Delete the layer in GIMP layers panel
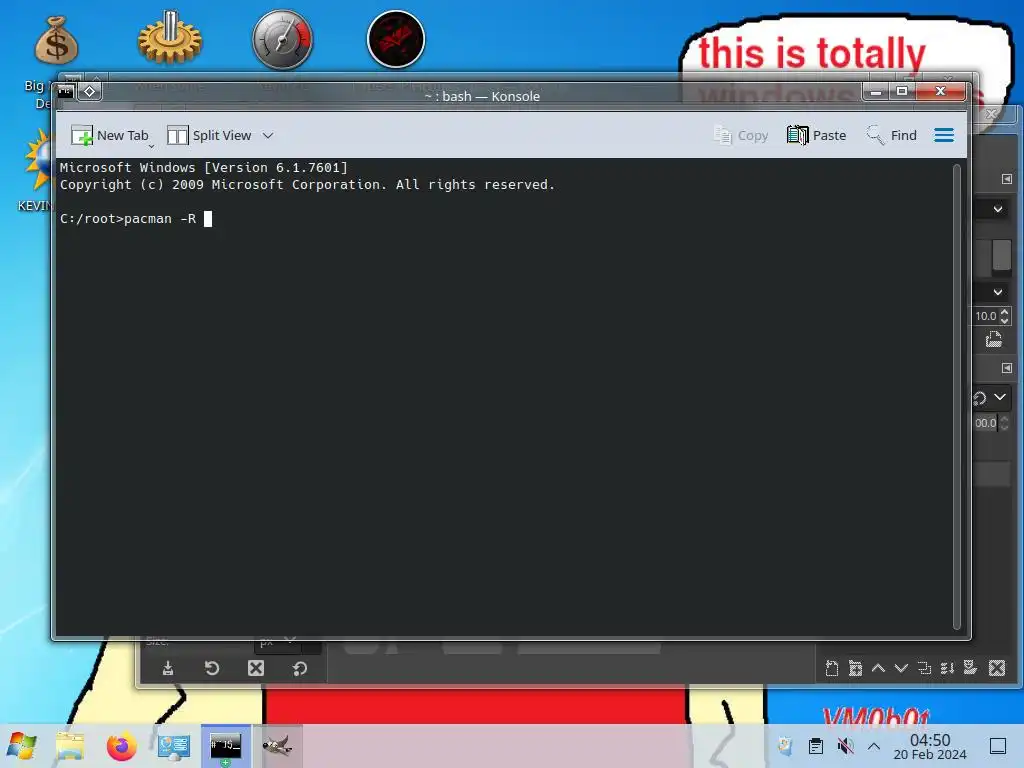The width and height of the screenshot is (1024, 768). 997,668
